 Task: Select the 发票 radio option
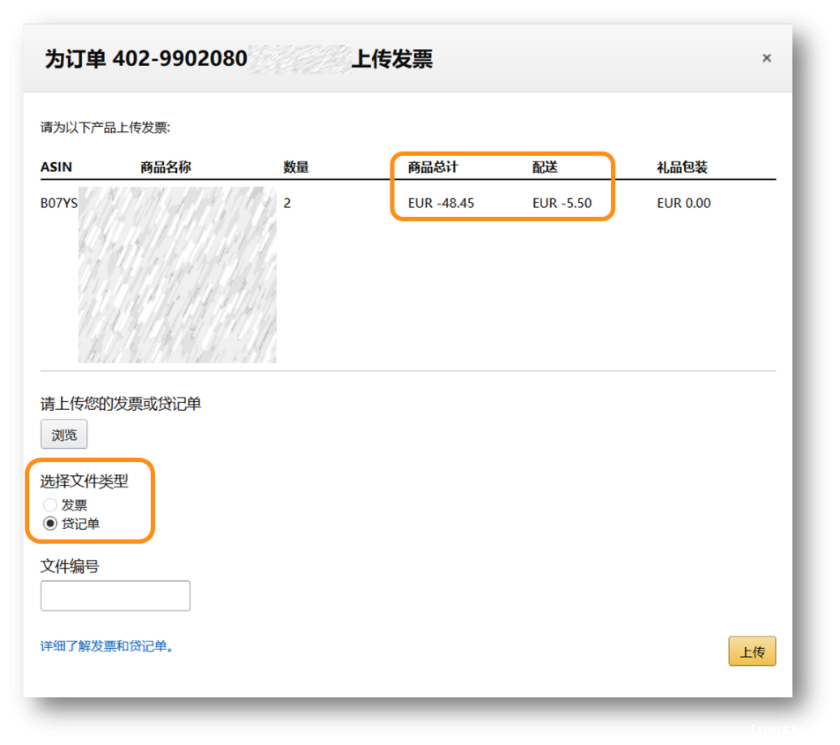(x=50, y=505)
